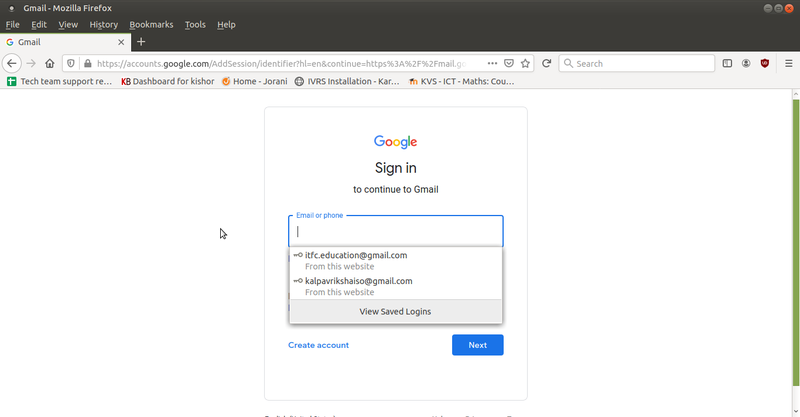Click the Forward arrow navigation button

click(31, 64)
